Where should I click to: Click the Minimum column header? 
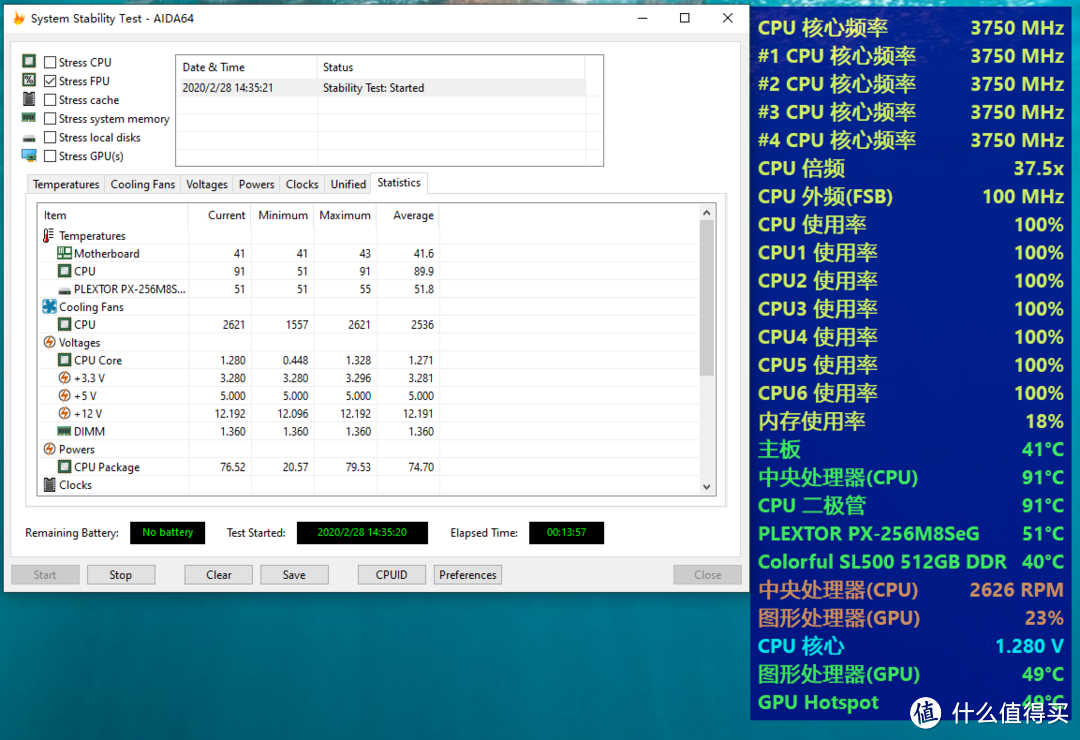pyautogui.click(x=282, y=215)
